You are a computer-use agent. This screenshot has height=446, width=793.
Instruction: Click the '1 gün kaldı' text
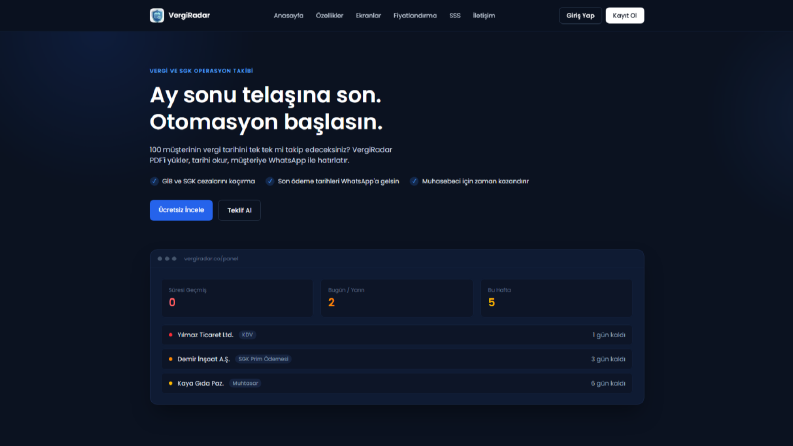(608, 335)
